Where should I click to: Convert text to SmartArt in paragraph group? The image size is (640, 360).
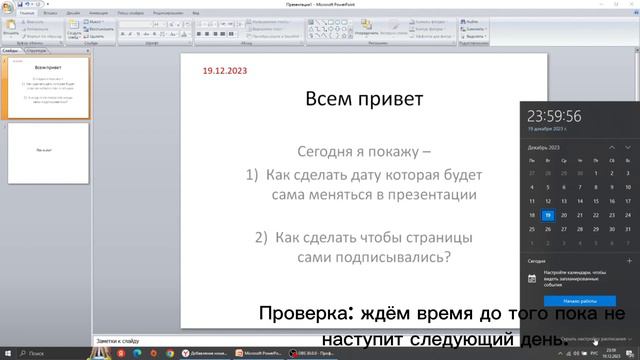click(274, 36)
